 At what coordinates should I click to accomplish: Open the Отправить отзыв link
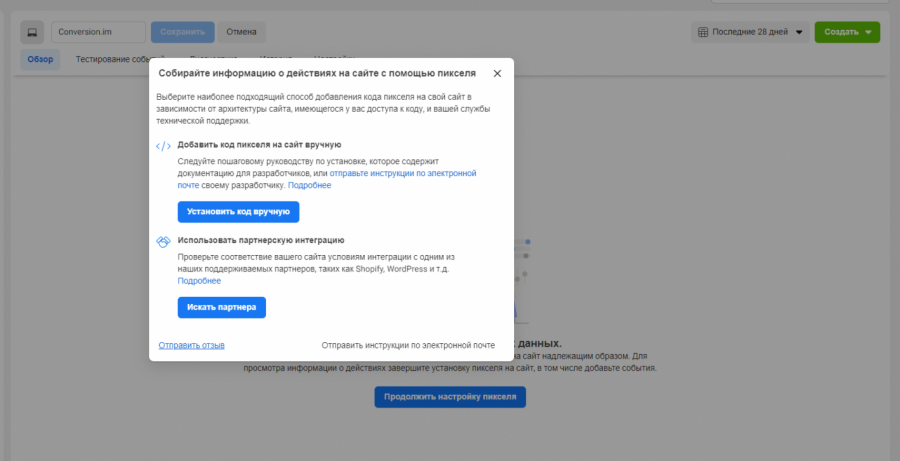coord(191,345)
